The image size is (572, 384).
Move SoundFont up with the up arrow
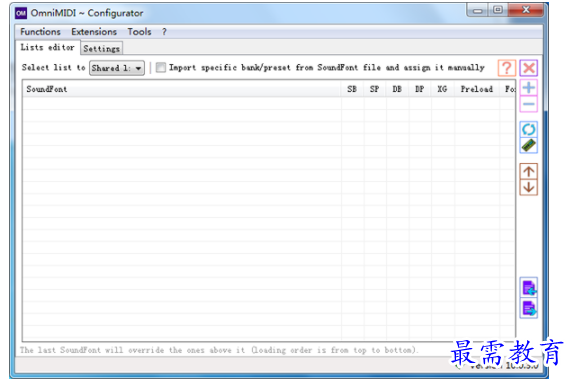[x=529, y=171]
